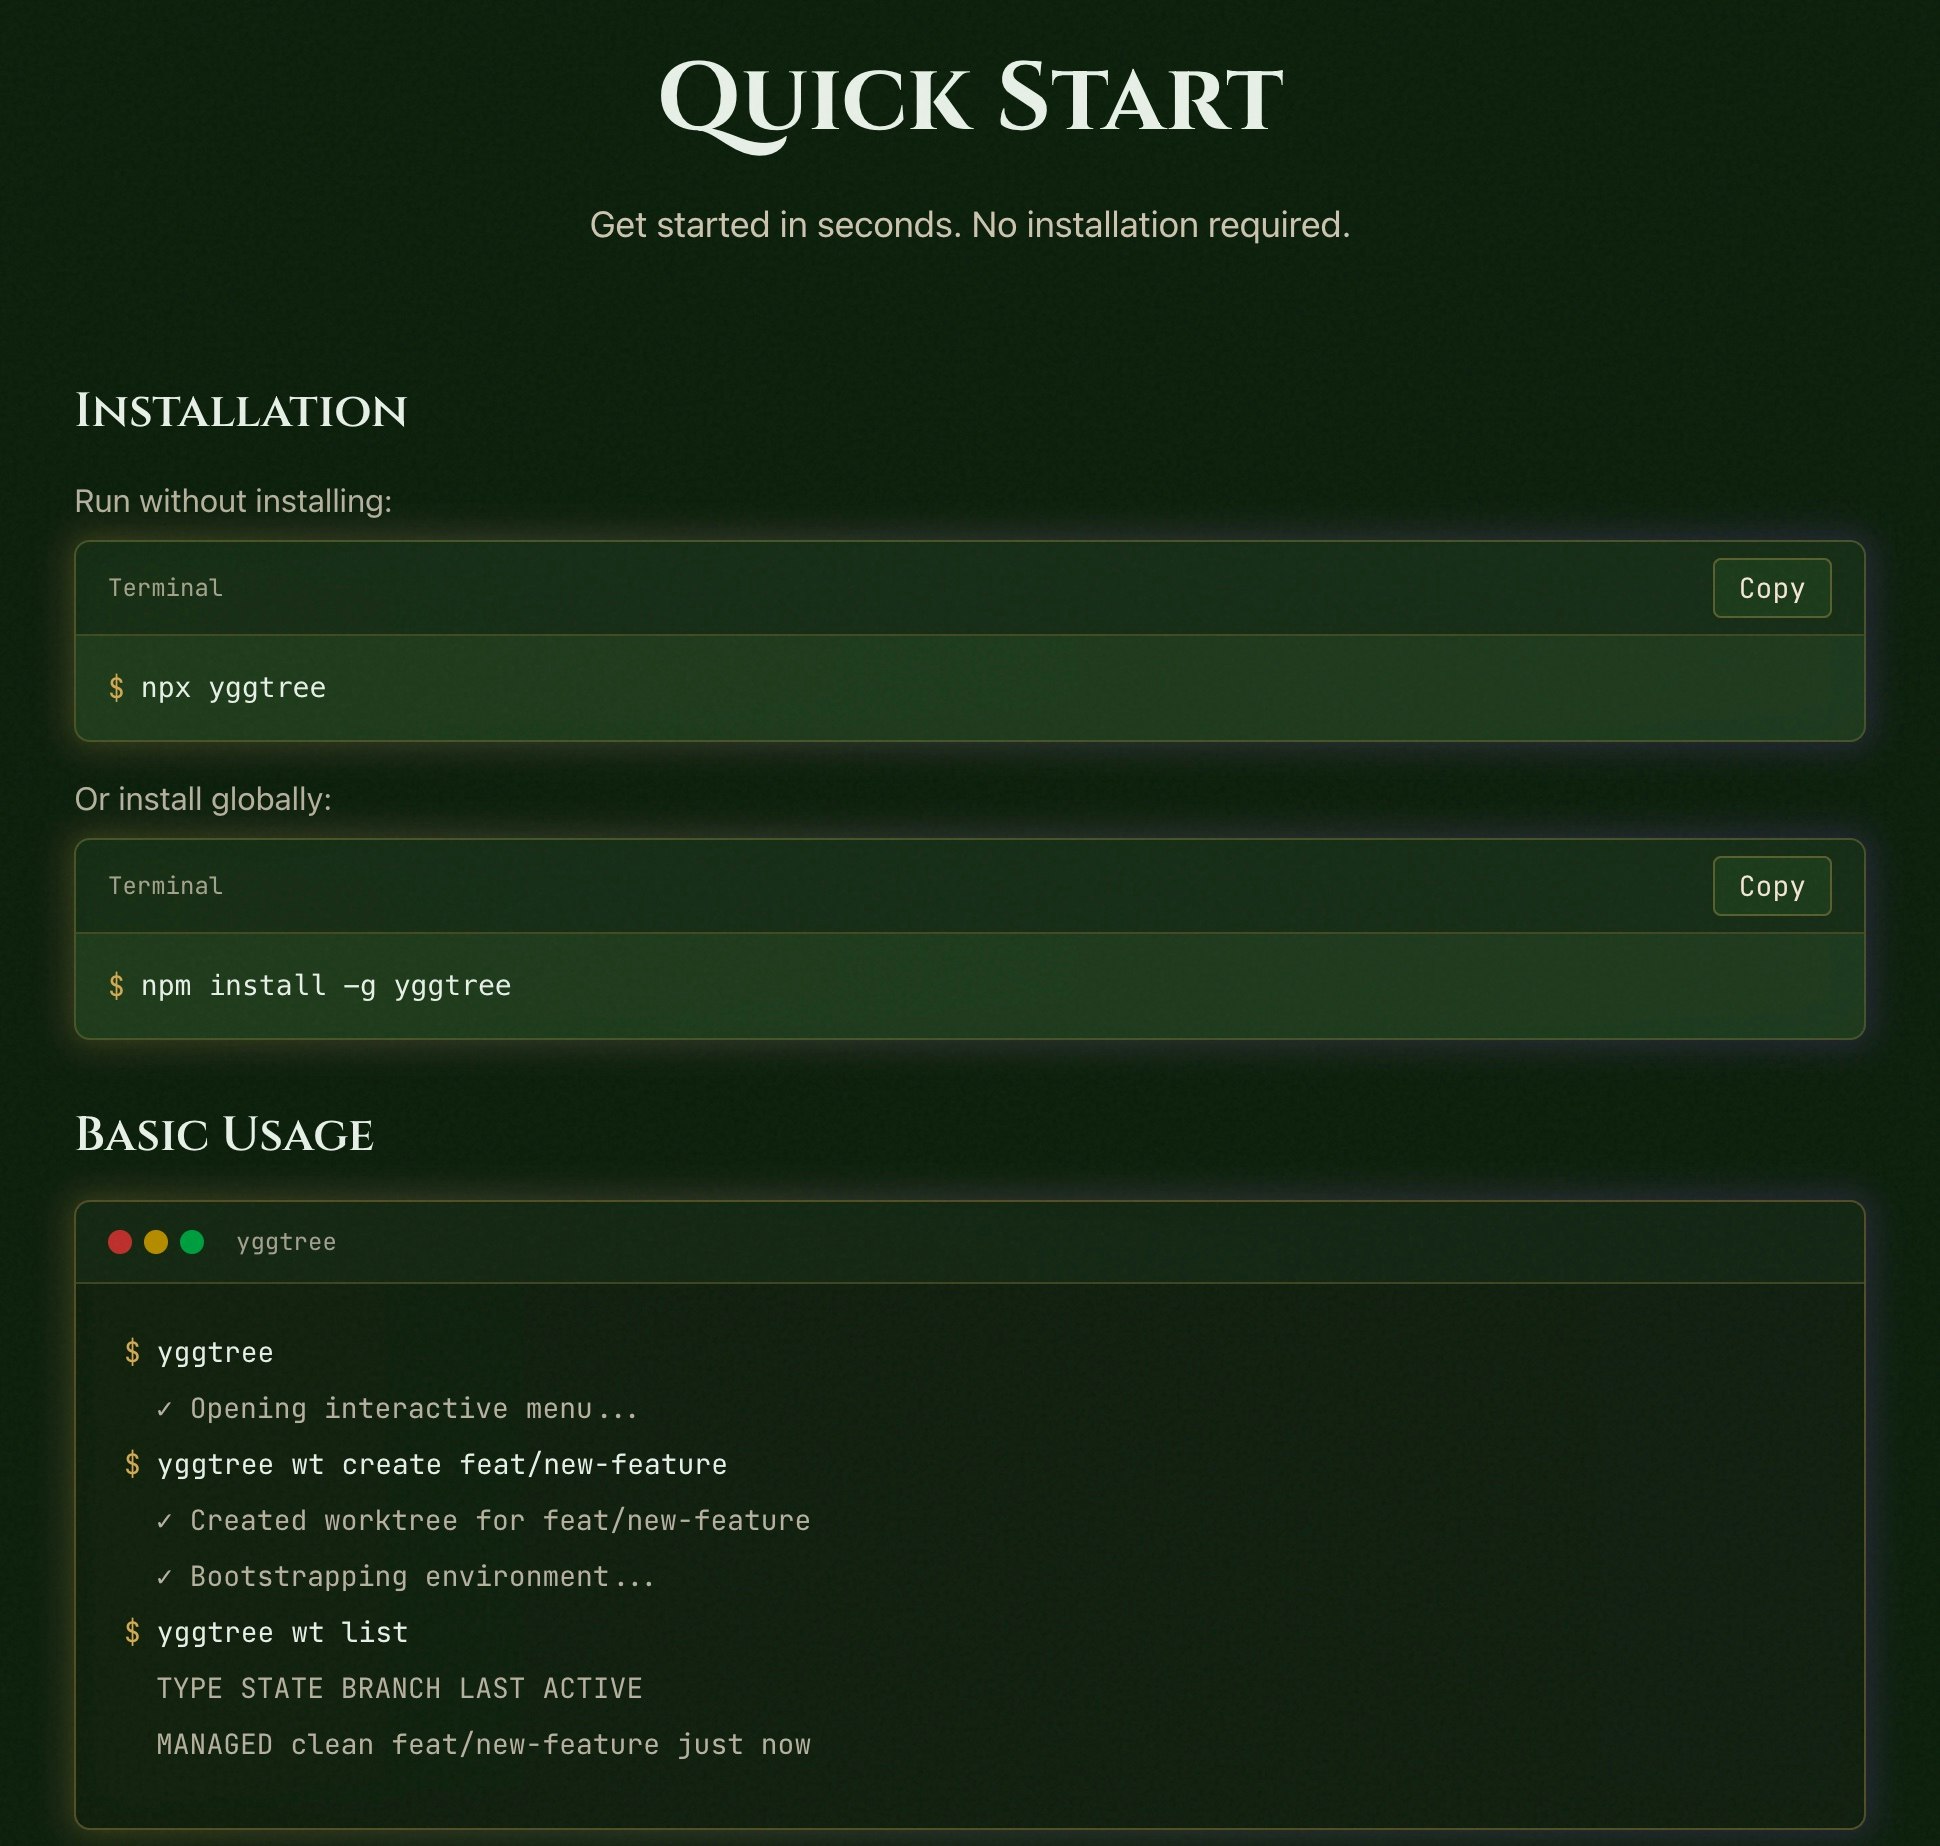Click the checkmark beside Opening interactive menu
1940x1846 pixels.
(166, 1408)
